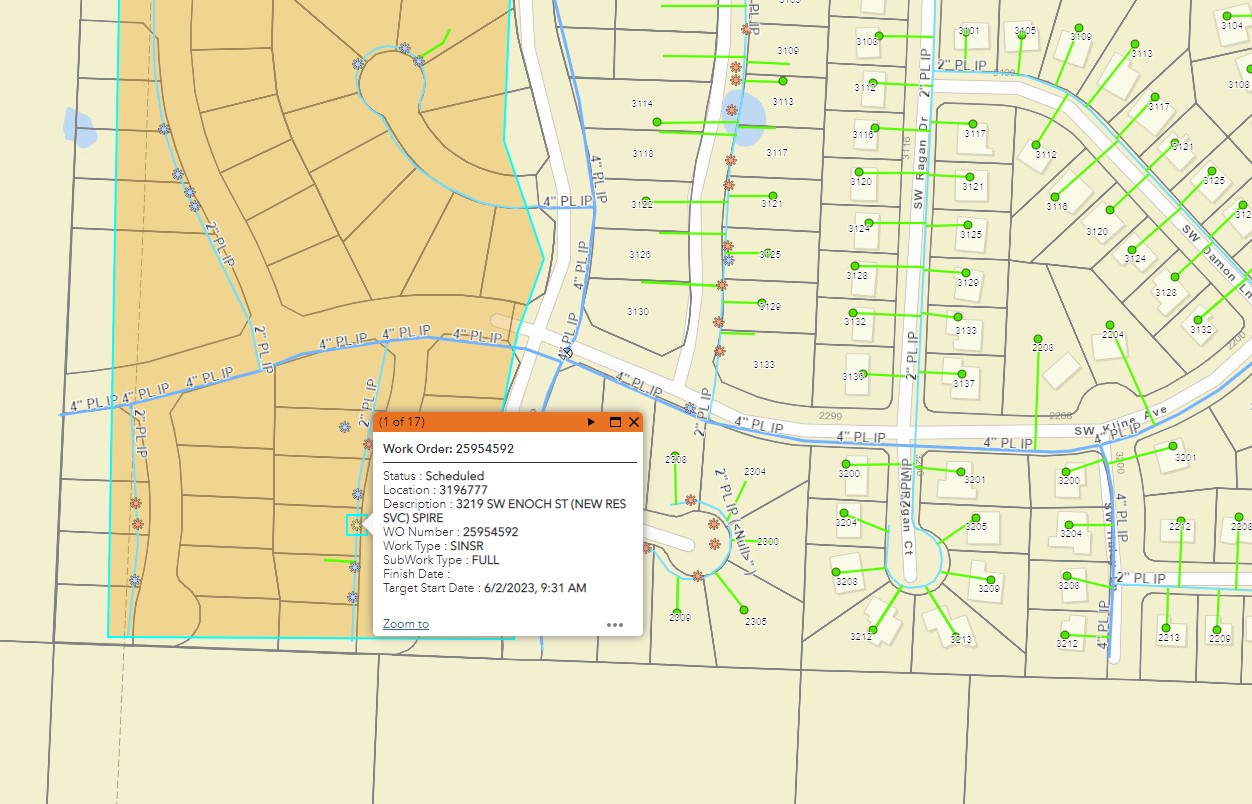Click the valve symbol at the street intersection
The height and width of the screenshot is (804, 1252).
point(566,351)
